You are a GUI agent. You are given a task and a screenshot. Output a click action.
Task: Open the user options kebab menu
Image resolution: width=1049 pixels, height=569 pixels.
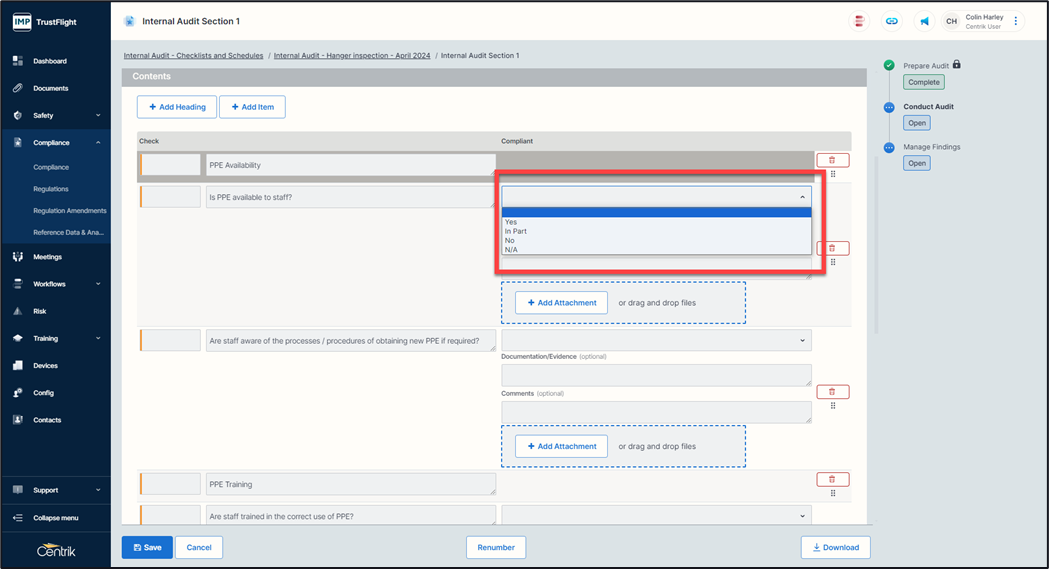pos(1016,21)
